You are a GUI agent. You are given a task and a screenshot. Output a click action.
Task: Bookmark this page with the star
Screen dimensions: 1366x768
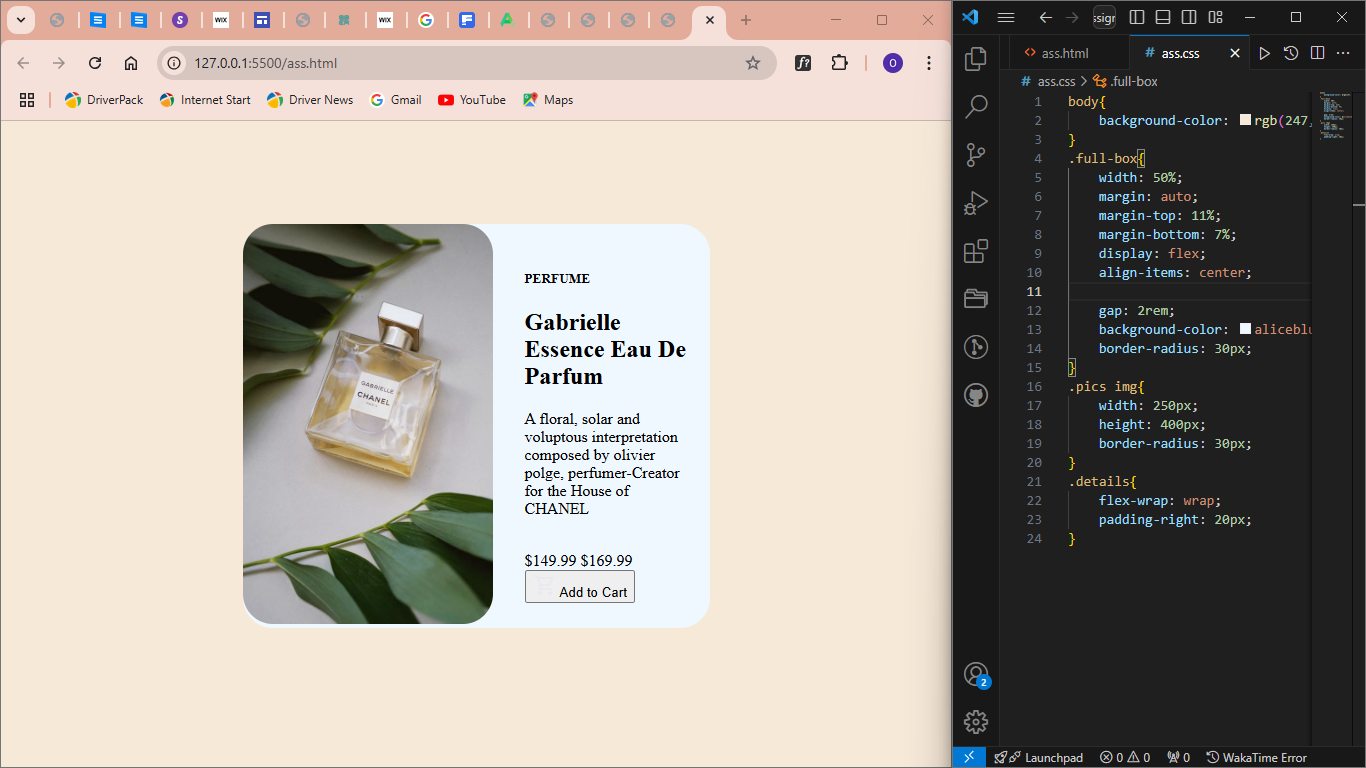(x=753, y=63)
